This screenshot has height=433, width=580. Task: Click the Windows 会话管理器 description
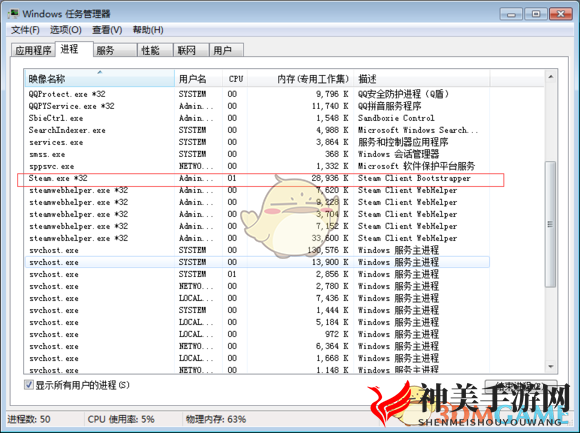pyautogui.click(x=398, y=154)
